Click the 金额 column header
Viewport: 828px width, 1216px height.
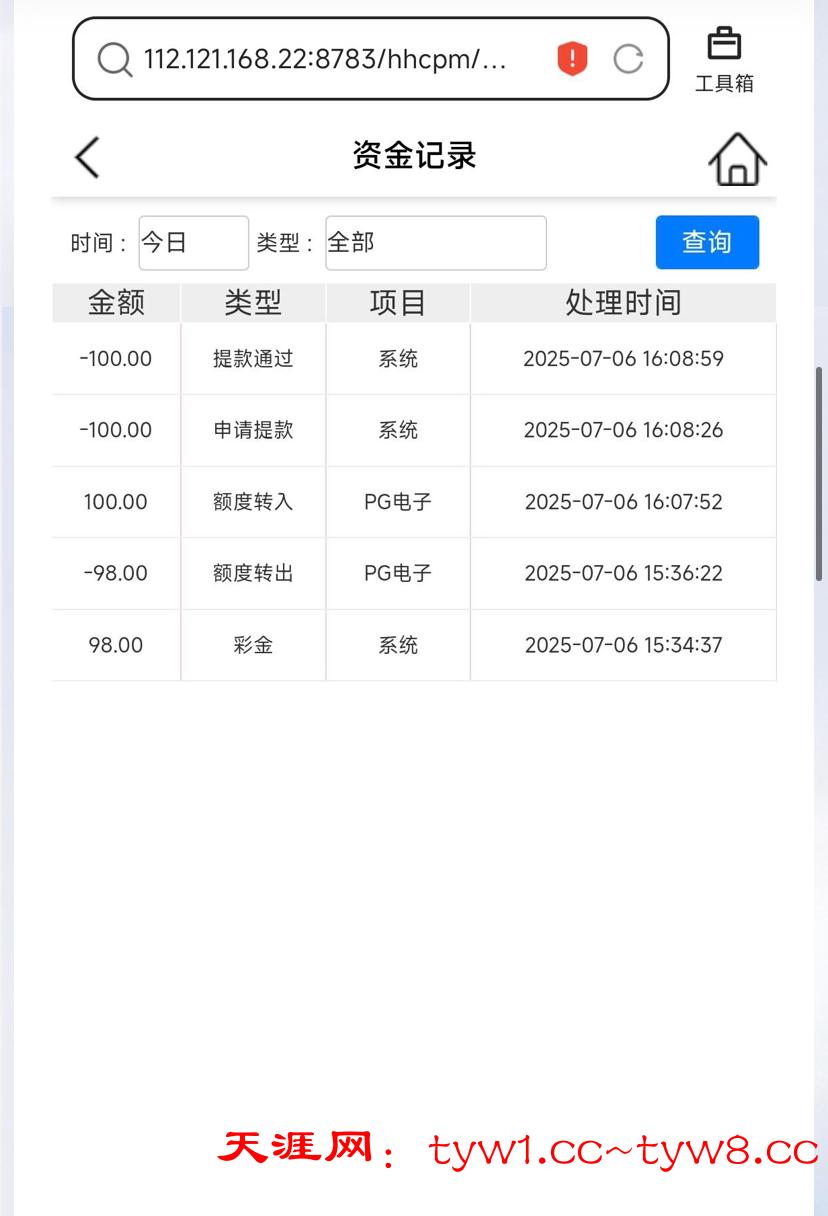116,303
